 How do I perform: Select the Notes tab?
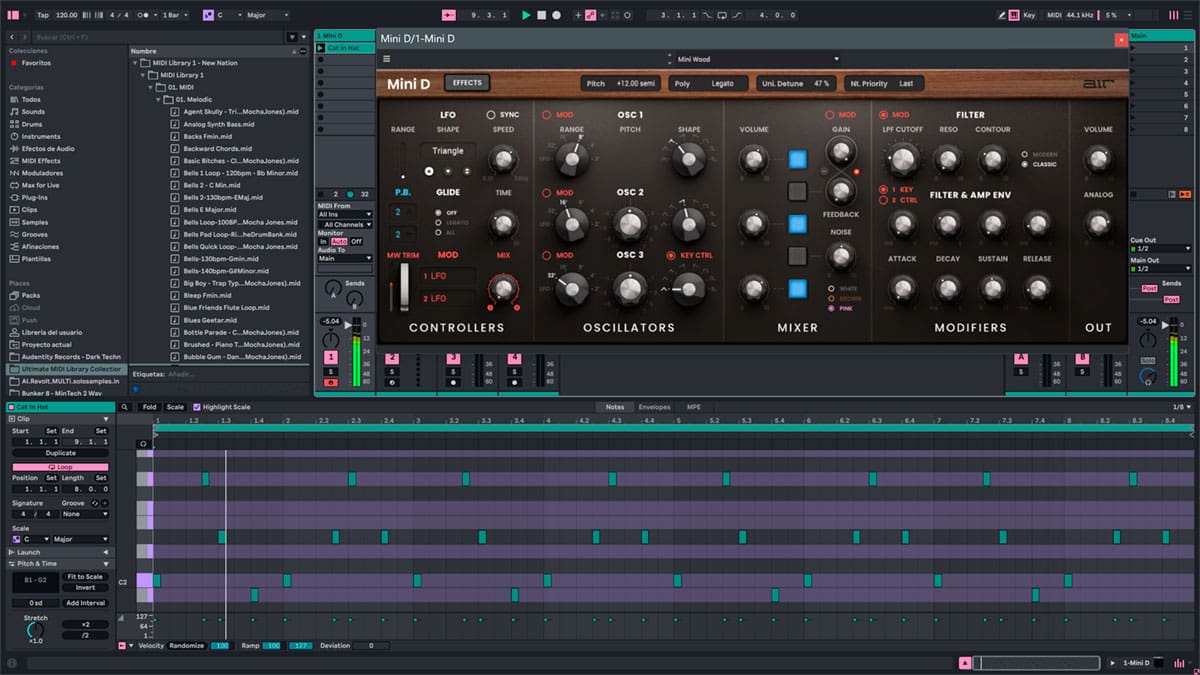point(615,407)
